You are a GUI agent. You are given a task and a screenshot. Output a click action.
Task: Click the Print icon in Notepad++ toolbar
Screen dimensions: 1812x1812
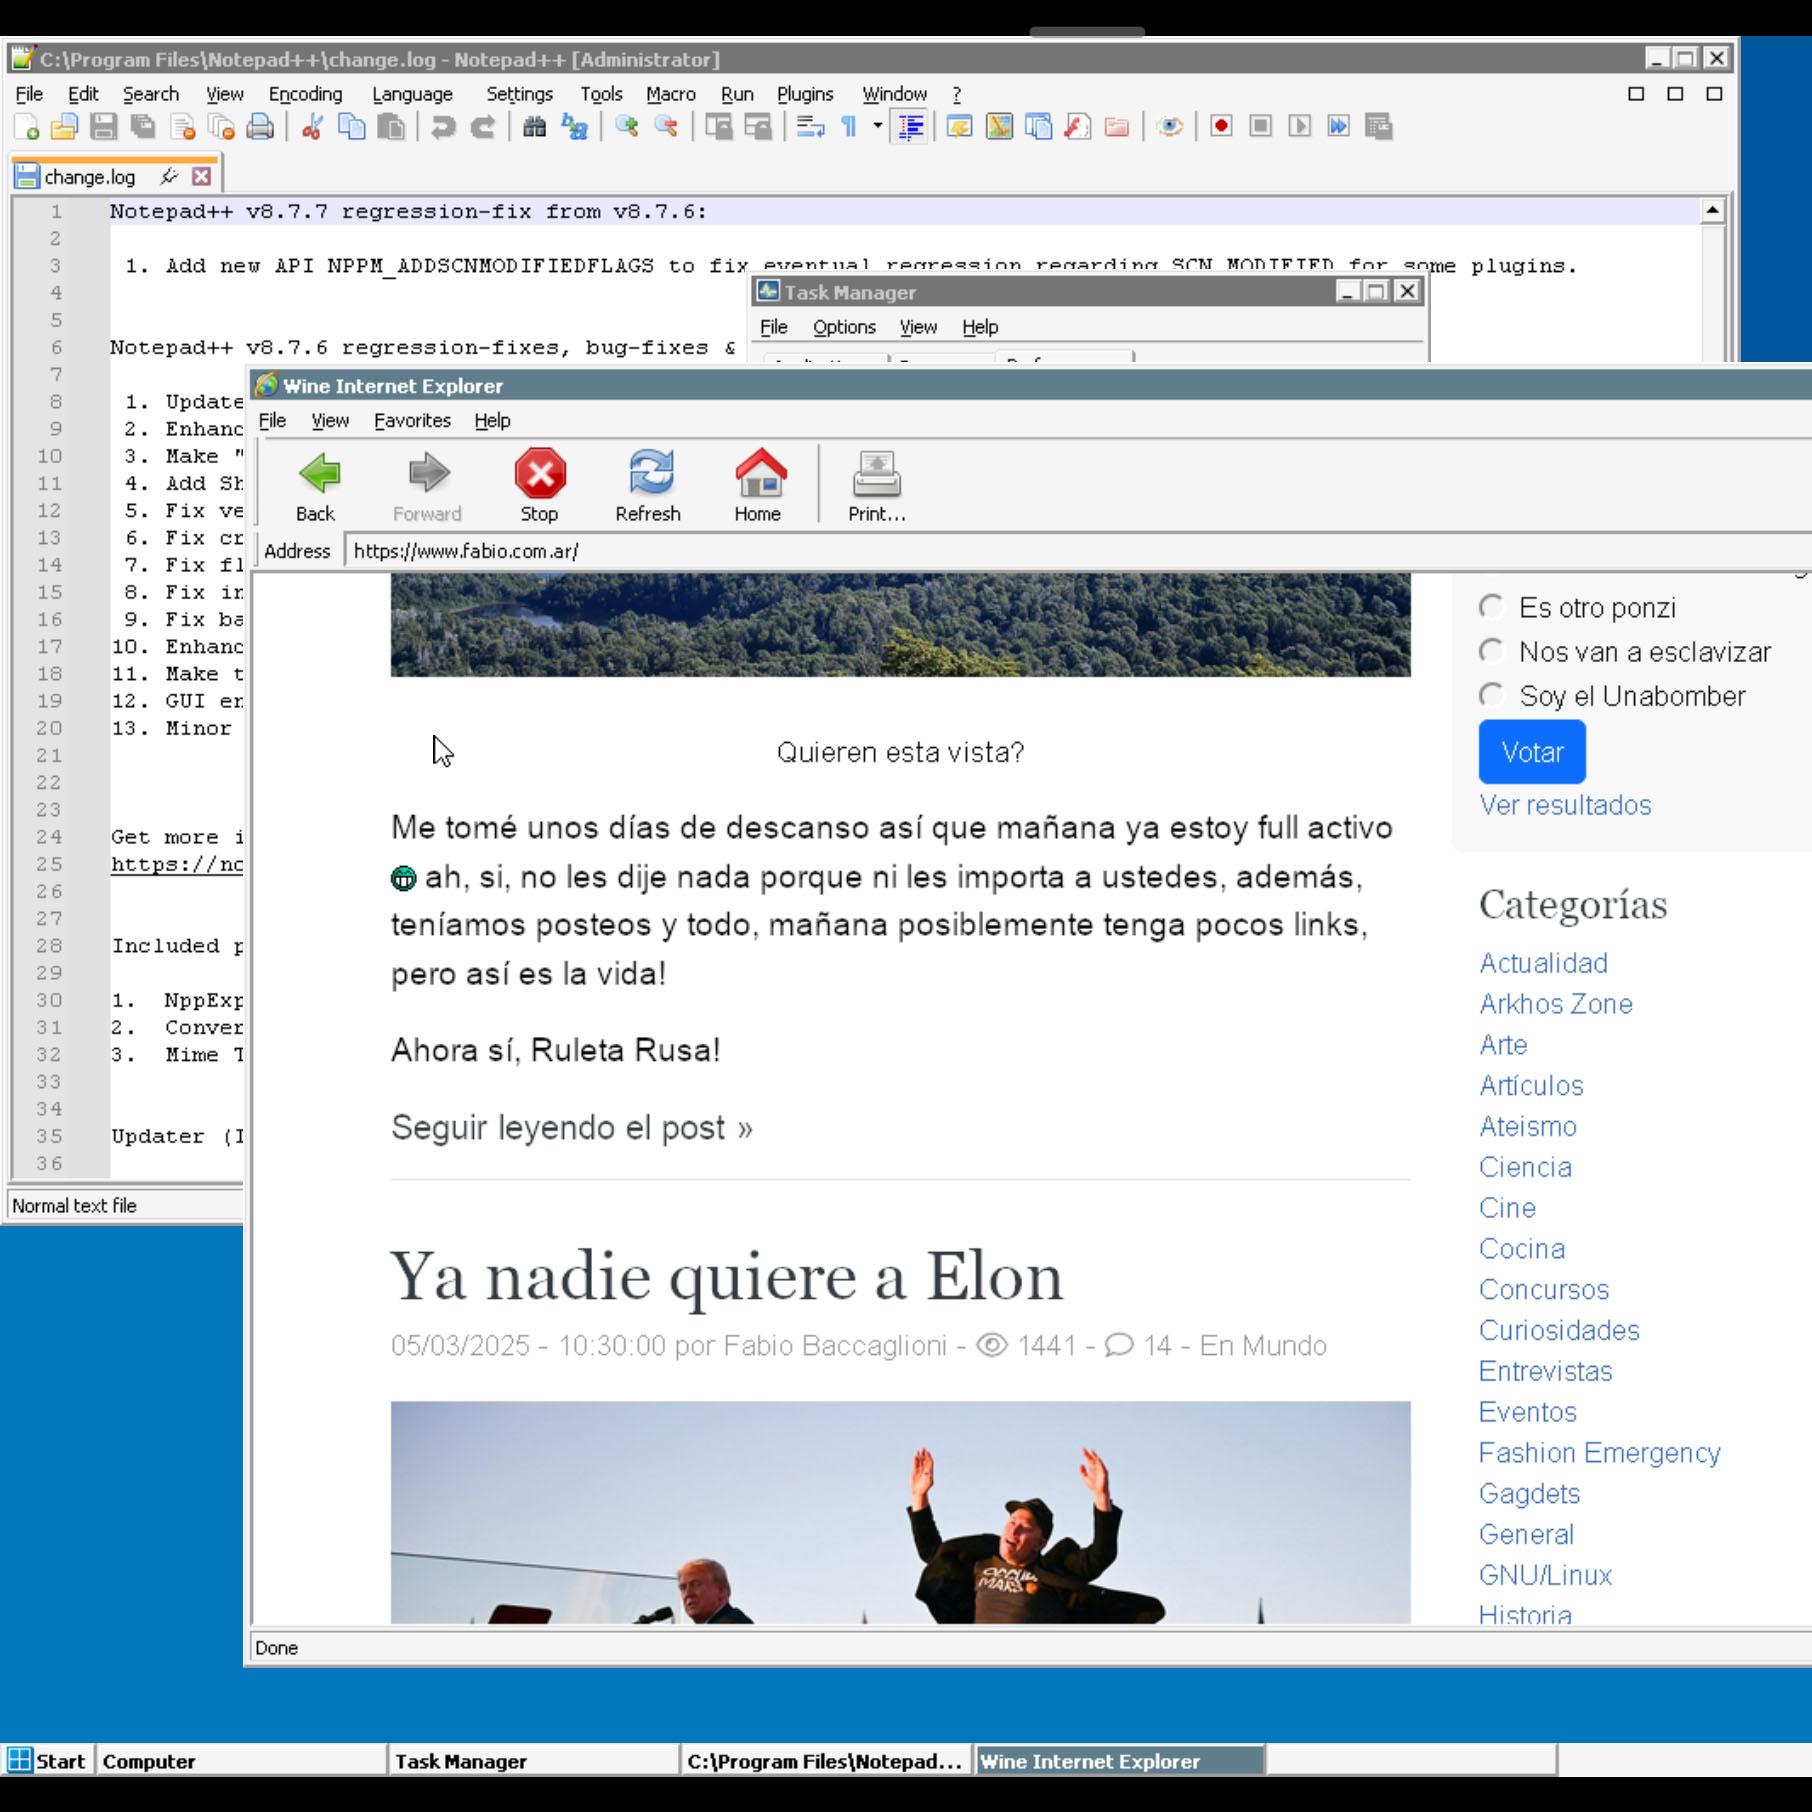(260, 127)
